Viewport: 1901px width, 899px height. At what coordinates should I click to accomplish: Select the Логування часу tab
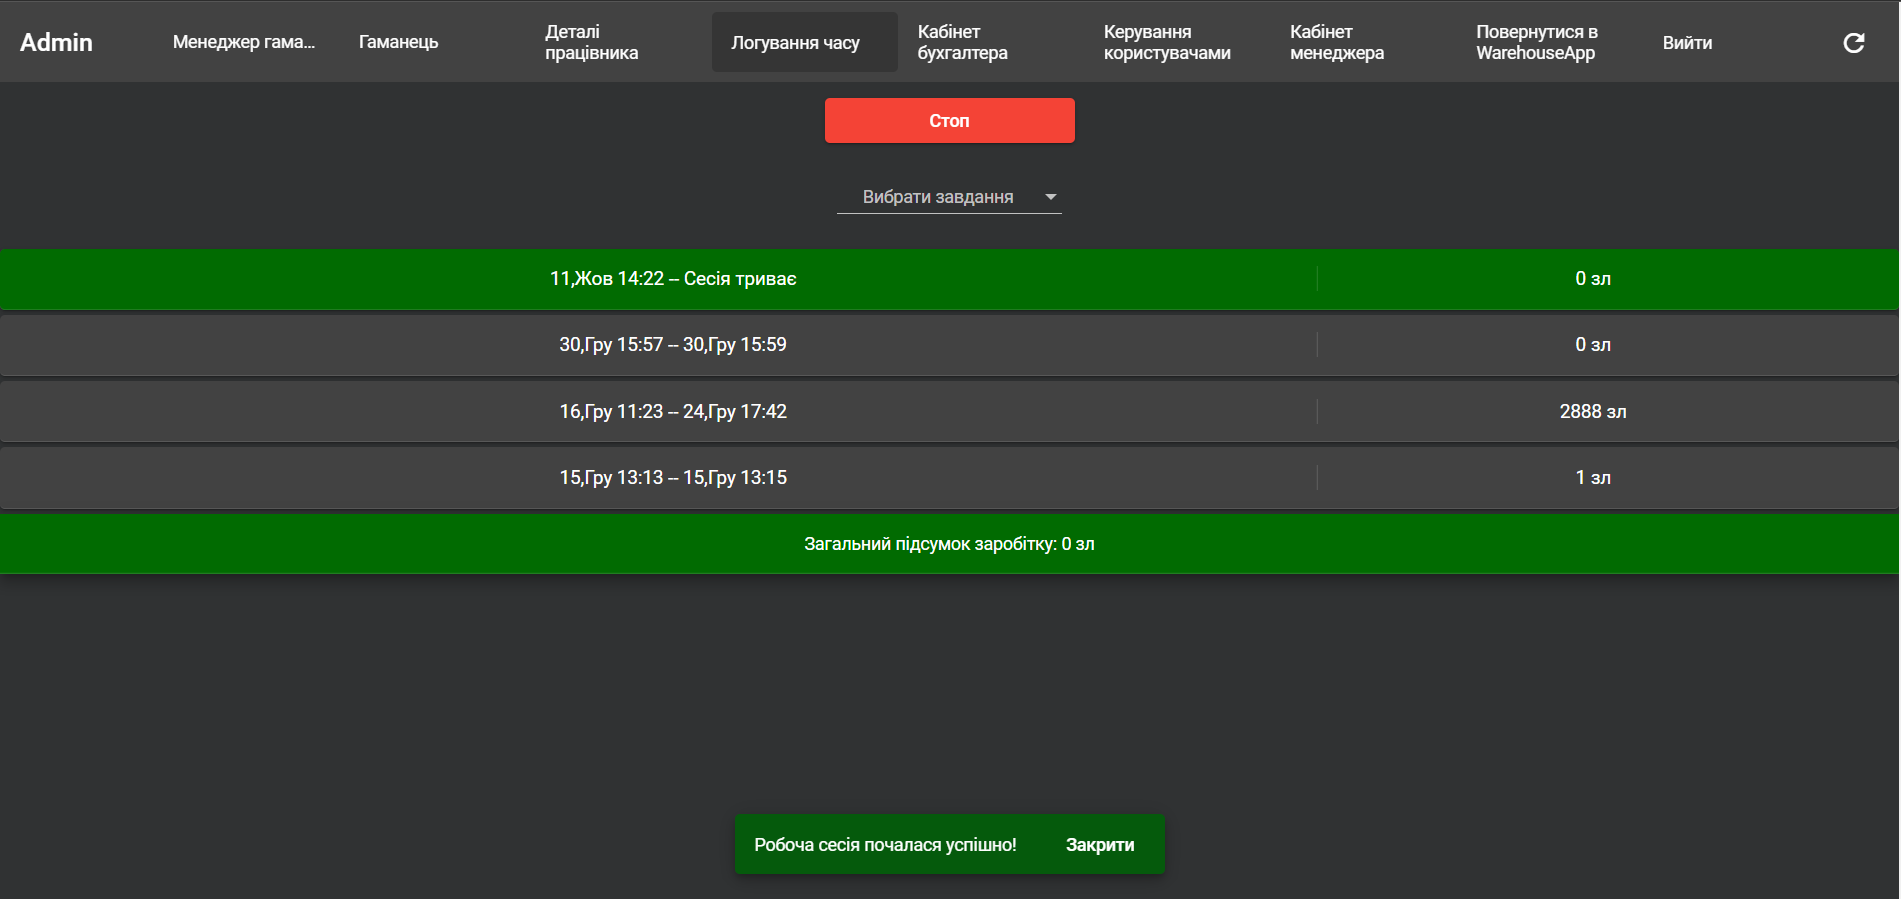(x=804, y=42)
